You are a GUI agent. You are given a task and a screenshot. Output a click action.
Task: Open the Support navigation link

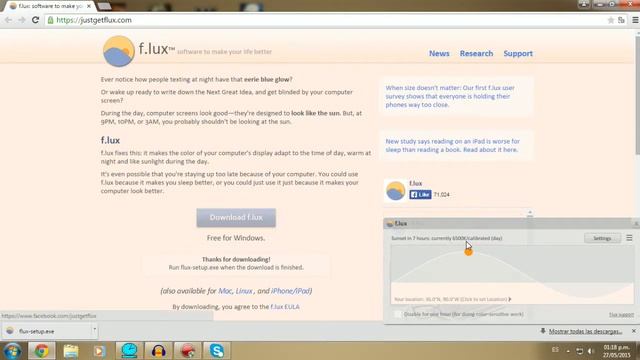(x=518, y=53)
